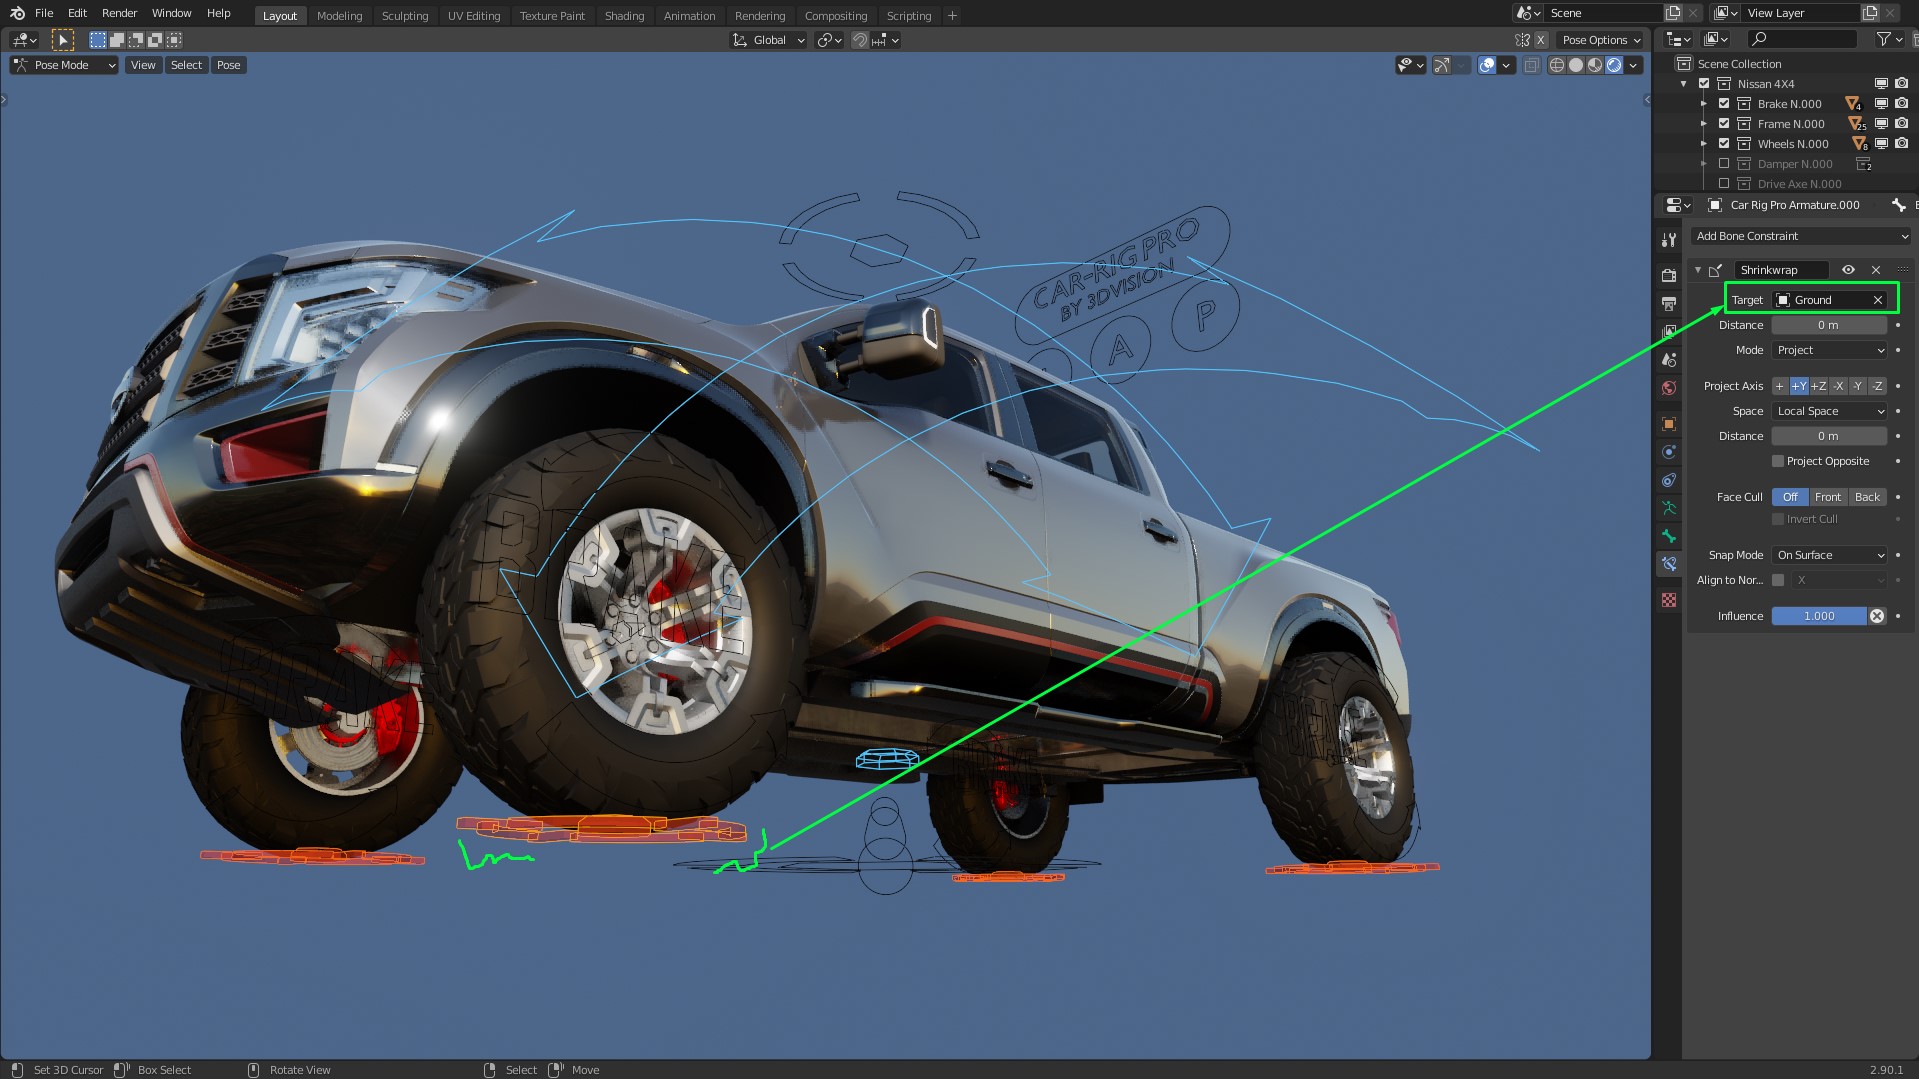Screen dimensions: 1919x1079
Task: Hide the Shrinkwrap constraint with eye icon
Action: [x=1848, y=270]
